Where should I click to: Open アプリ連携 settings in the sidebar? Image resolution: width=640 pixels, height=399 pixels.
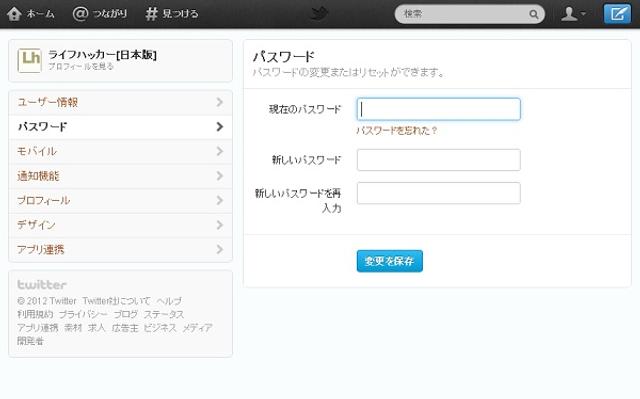click(120, 249)
